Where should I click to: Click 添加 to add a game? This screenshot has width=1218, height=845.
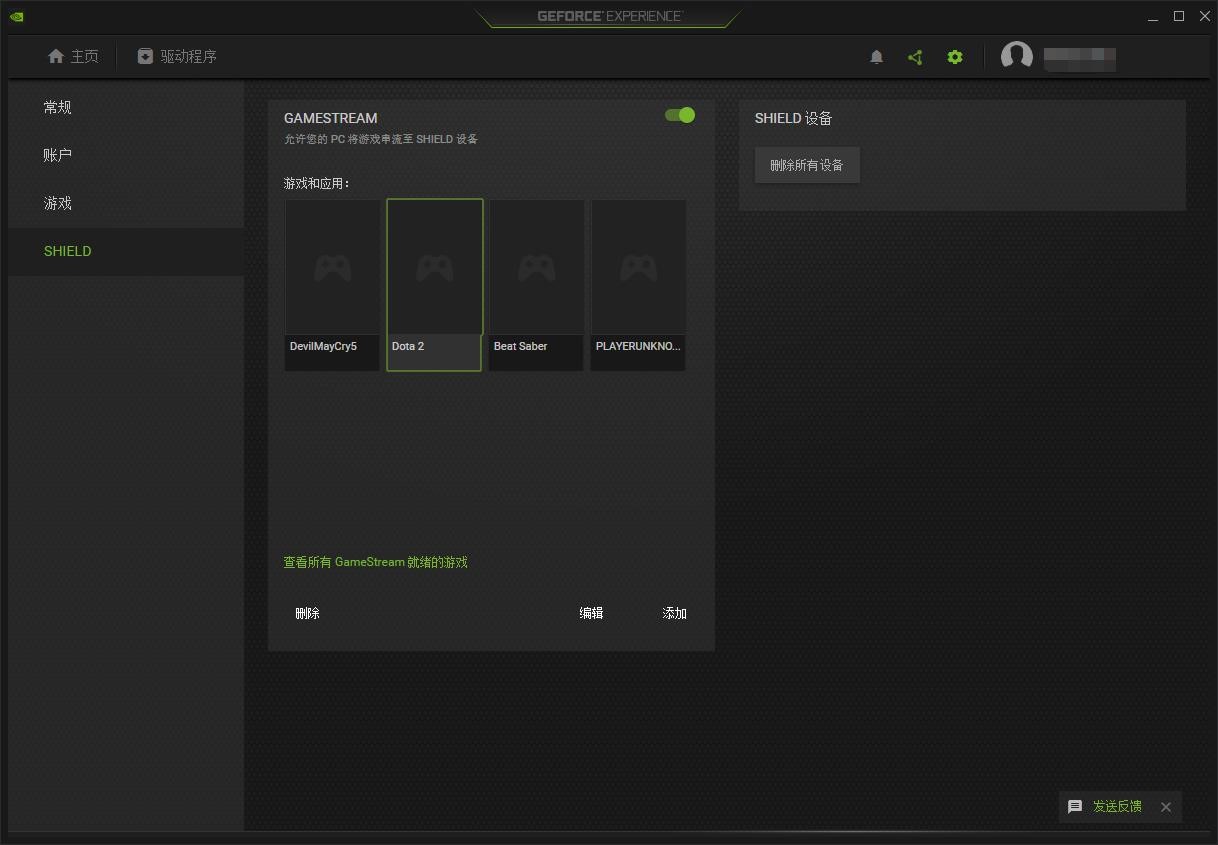(674, 613)
